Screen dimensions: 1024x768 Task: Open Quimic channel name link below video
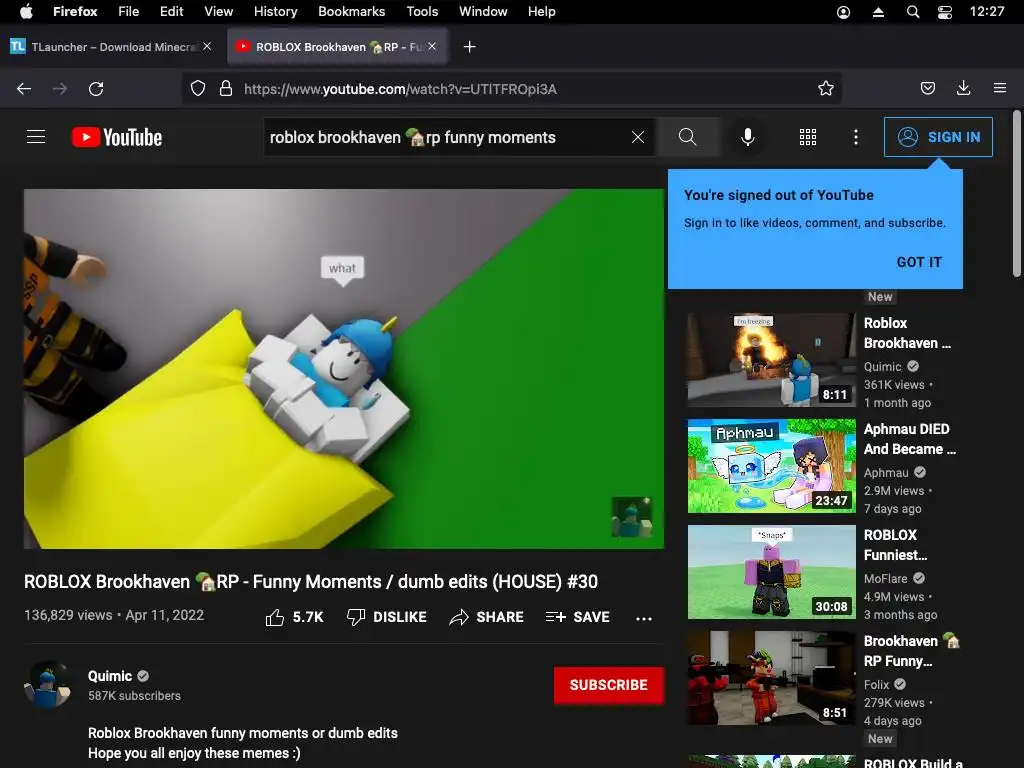coord(110,676)
